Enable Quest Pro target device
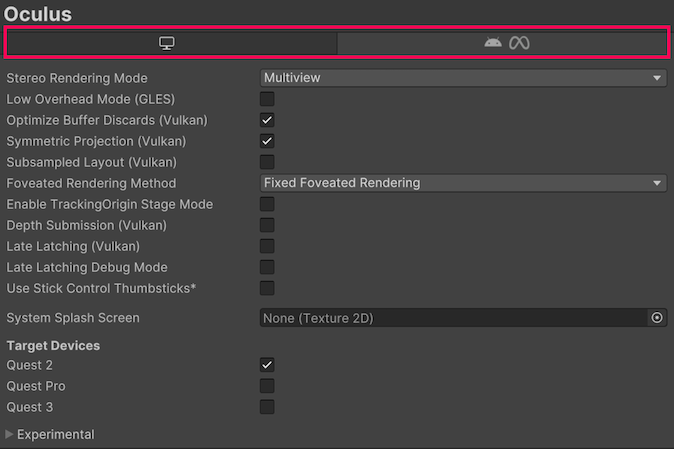674x449 pixels. pos(267,386)
